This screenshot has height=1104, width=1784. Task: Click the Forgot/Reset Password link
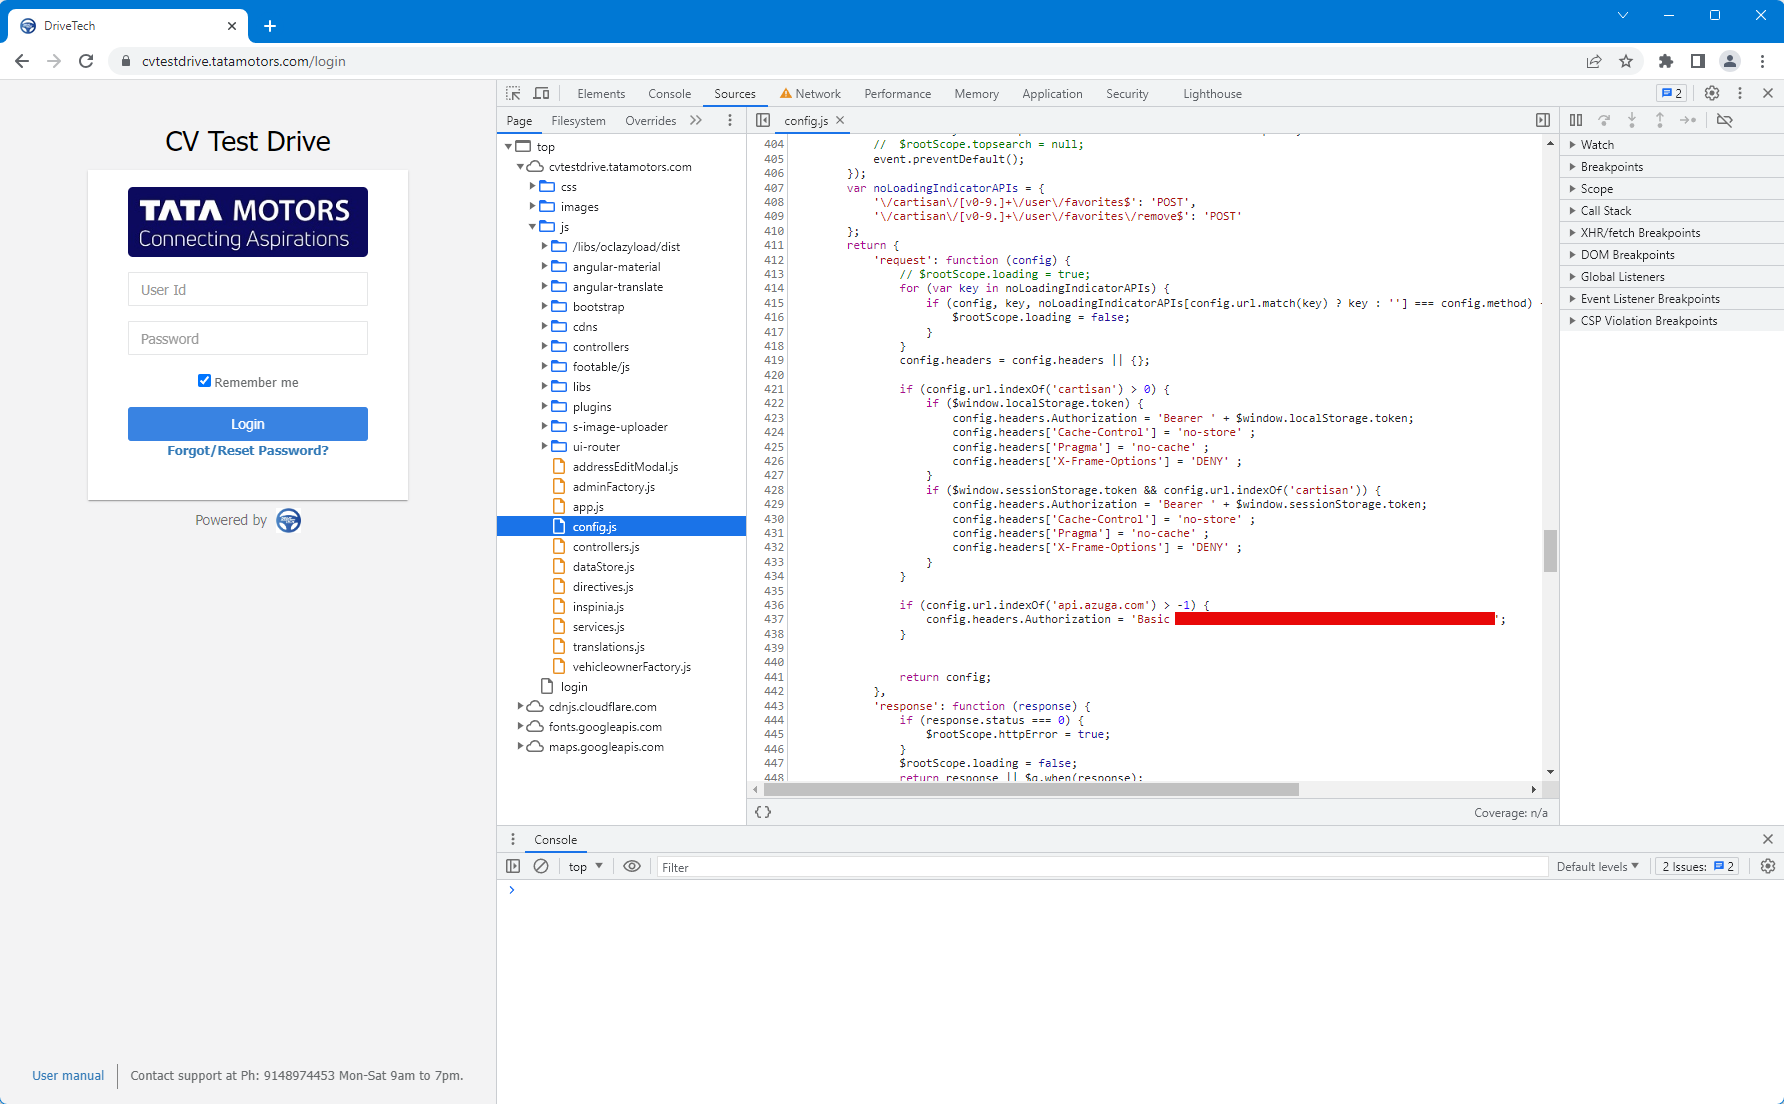tap(248, 451)
